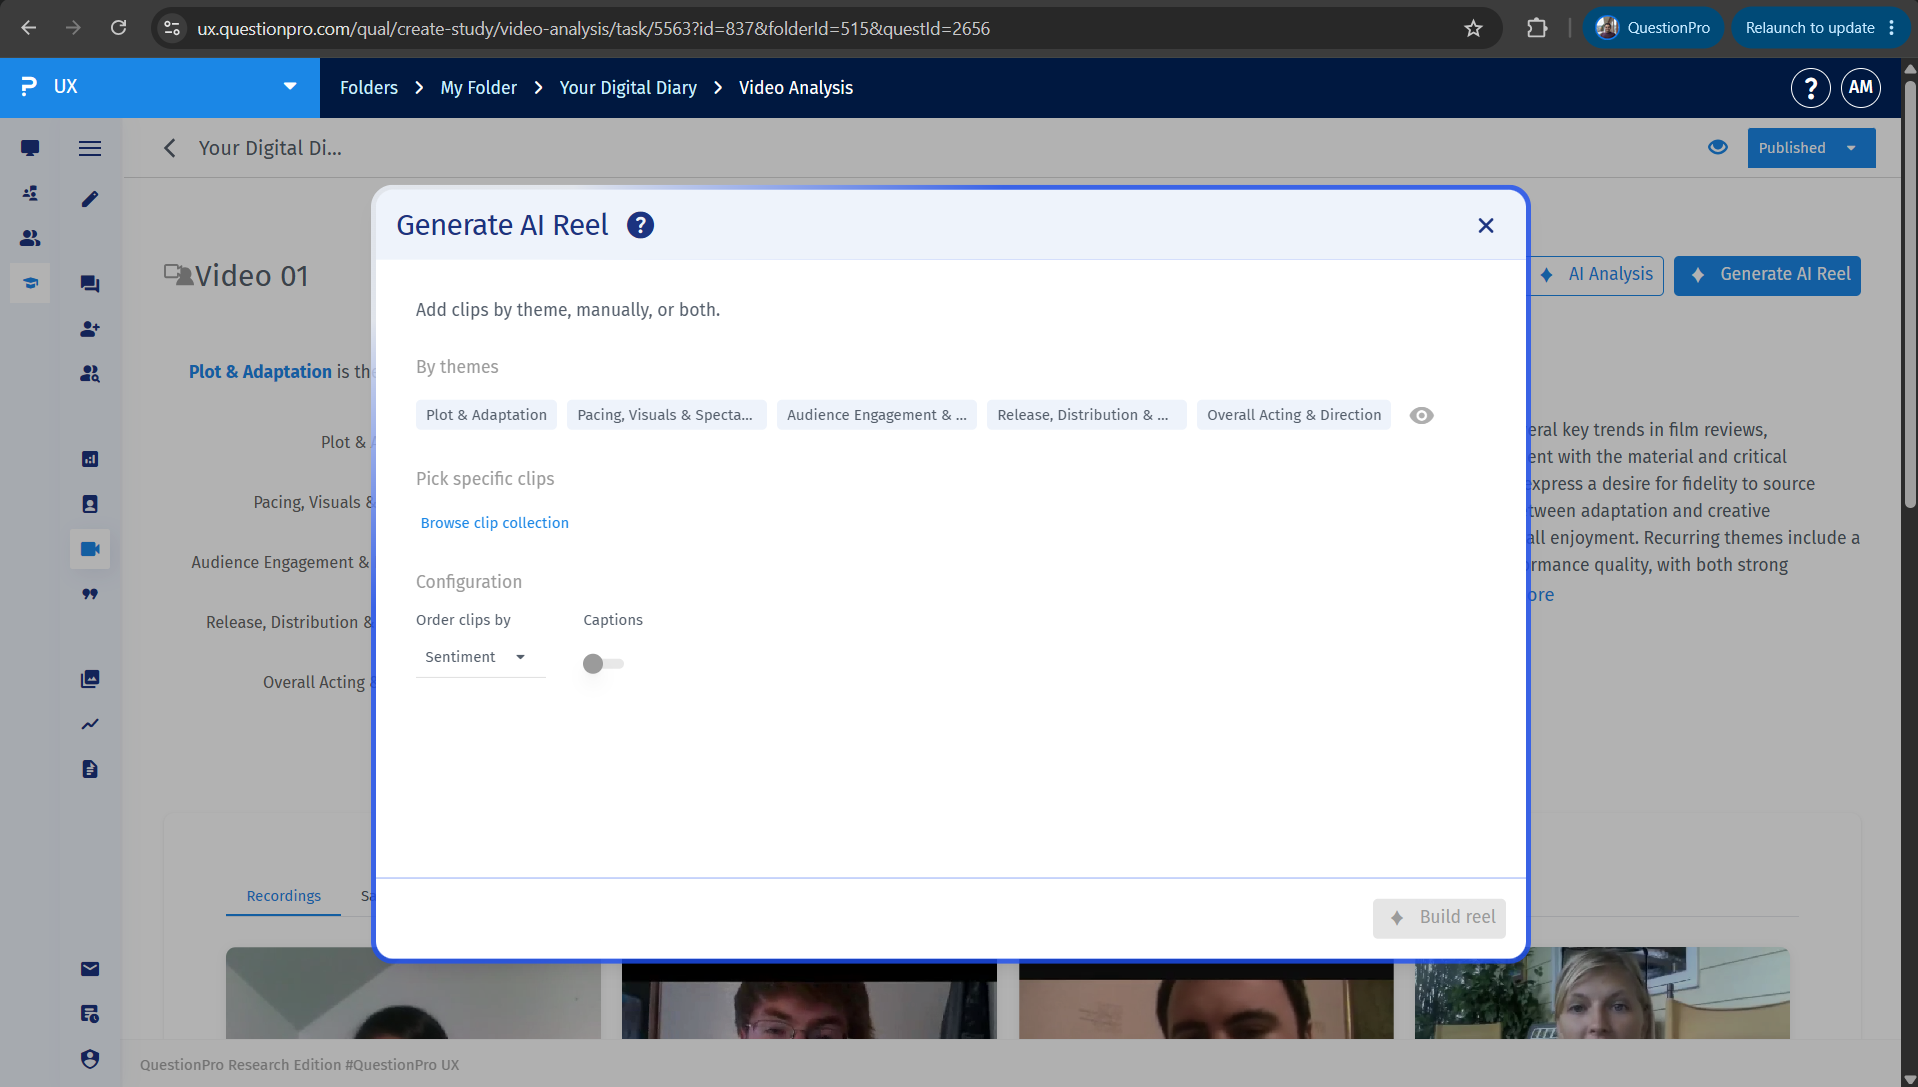This screenshot has height=1087, width=1918.
Task: Open the Browse clip collection link
Action: [494, 523]
